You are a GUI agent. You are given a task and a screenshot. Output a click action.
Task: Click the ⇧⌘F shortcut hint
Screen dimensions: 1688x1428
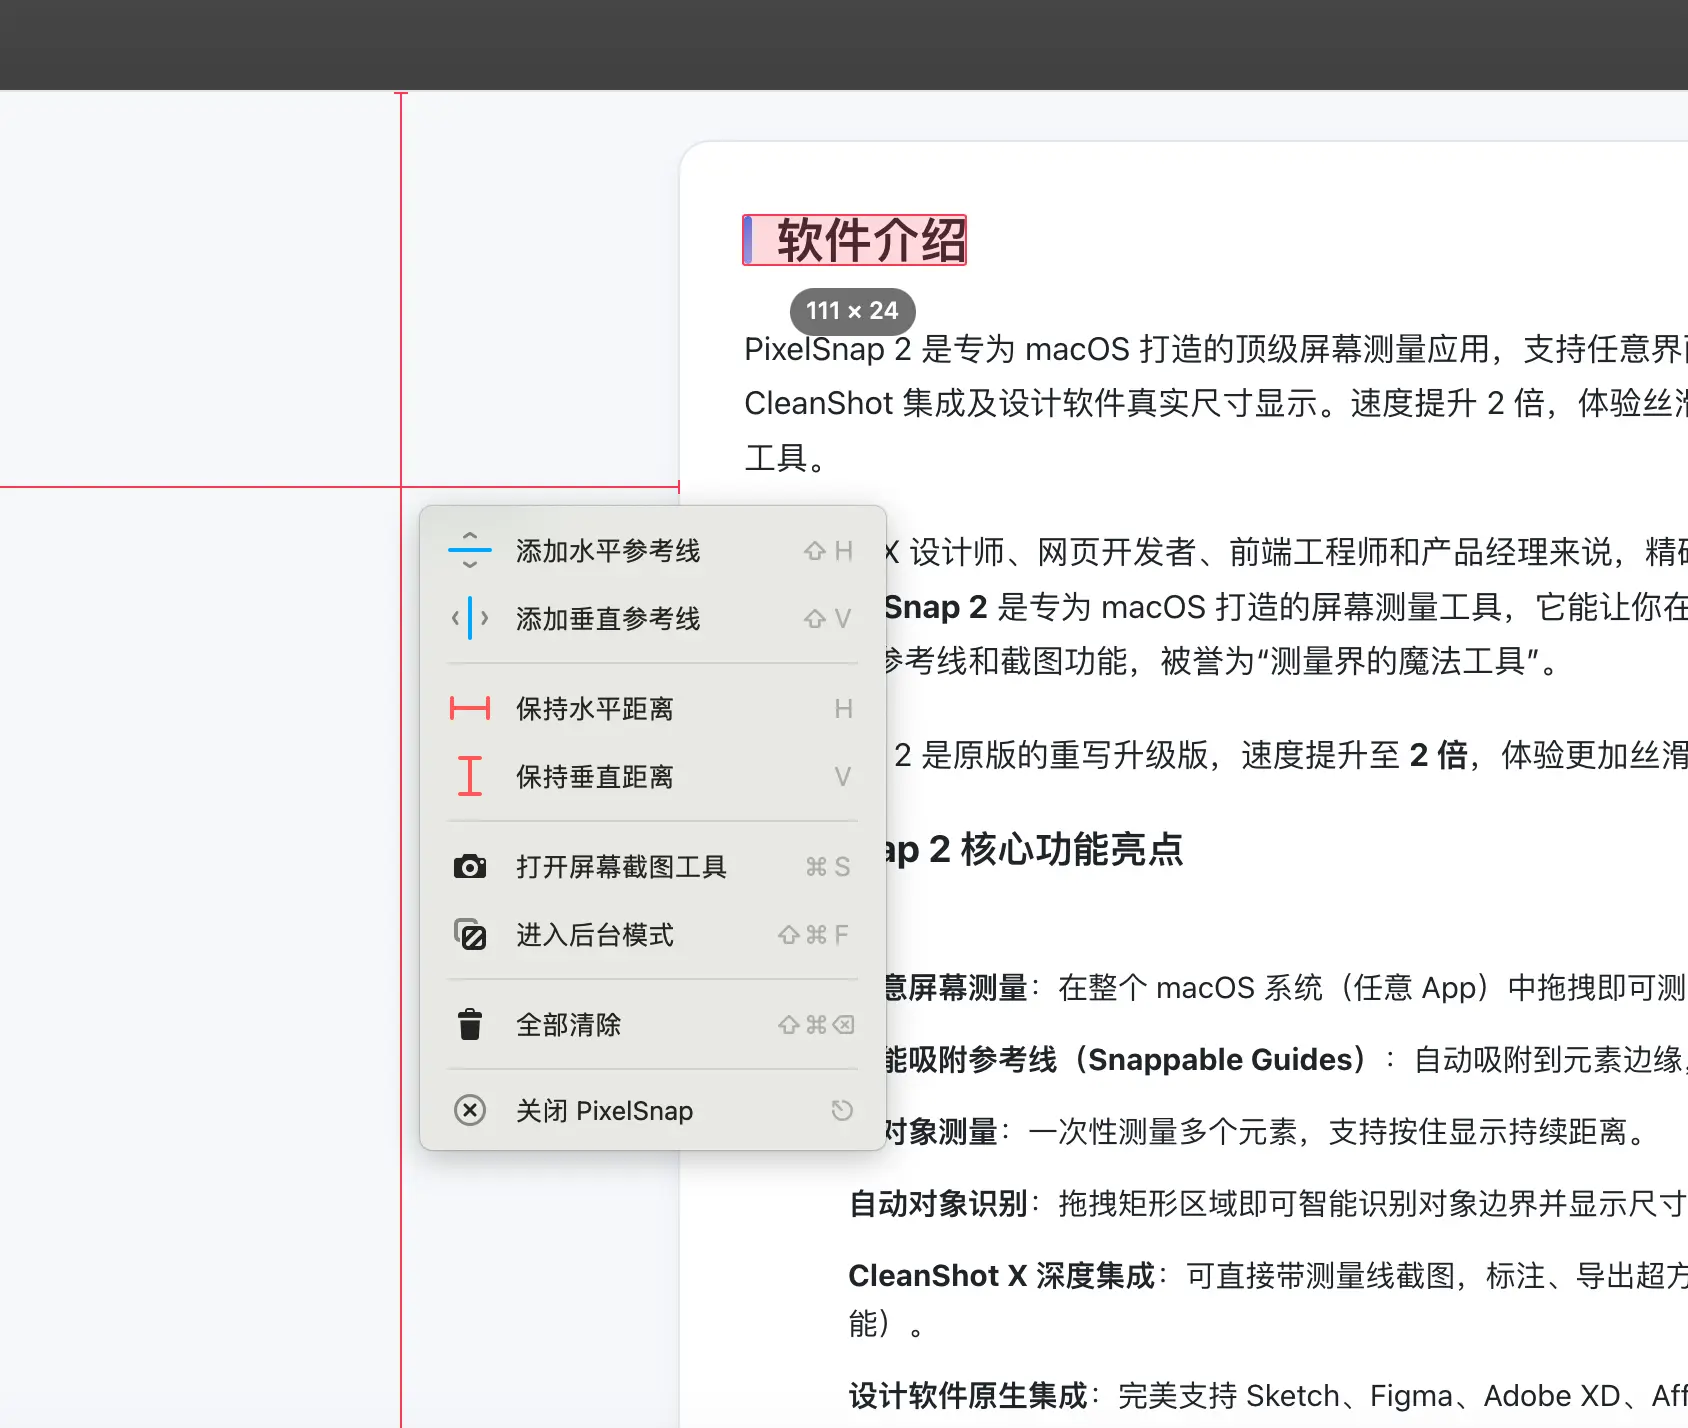813,935
